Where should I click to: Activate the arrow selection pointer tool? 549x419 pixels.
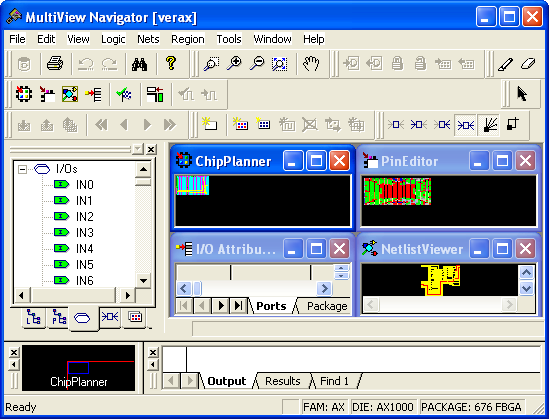522,94
